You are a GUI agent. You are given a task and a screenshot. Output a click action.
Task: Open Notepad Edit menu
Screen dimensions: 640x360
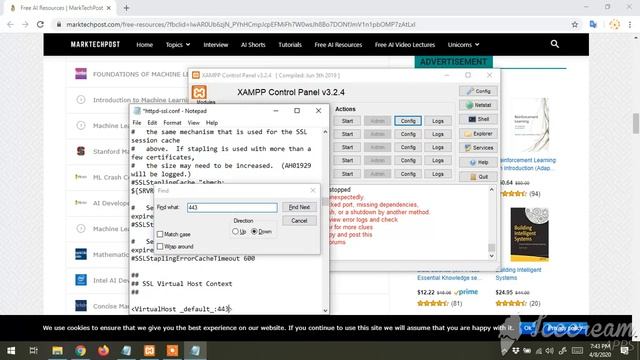click(152, 122)
